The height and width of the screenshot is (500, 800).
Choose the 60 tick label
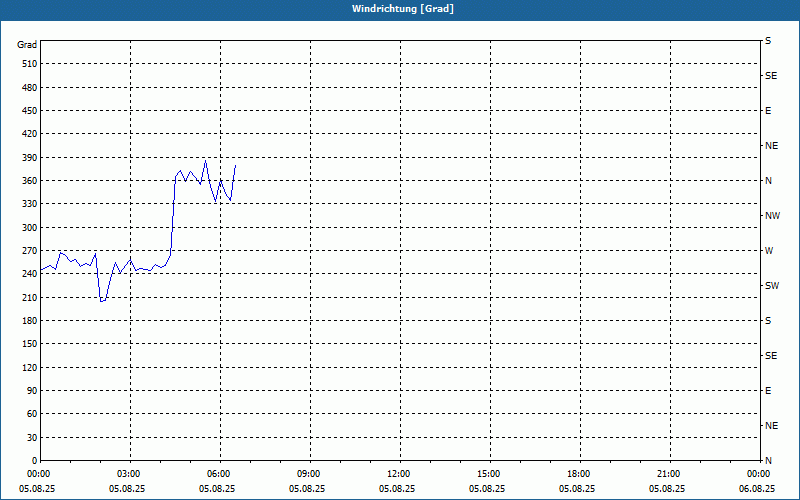[32, 414]
